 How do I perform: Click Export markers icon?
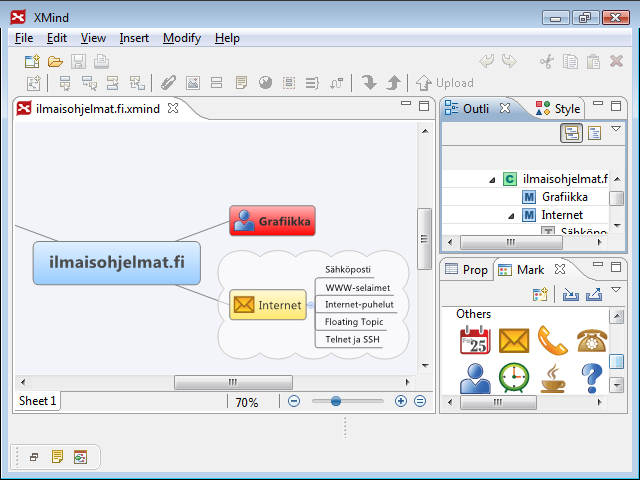point(594,294)
